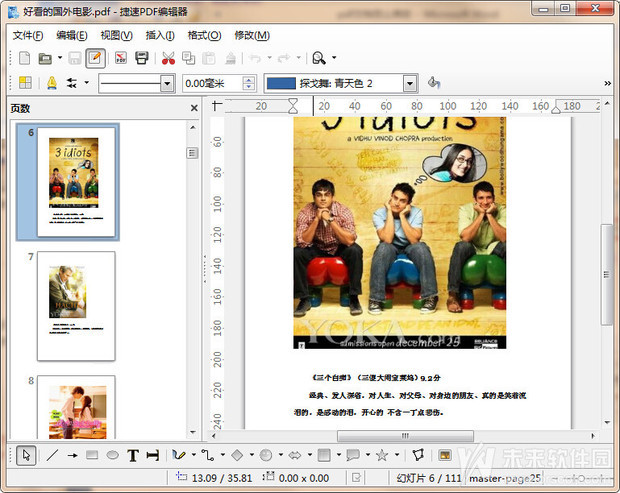The width and height of the screenshot is (620, 493).
Task: Expand the toolbar overflow chevron
Action: 608,83
